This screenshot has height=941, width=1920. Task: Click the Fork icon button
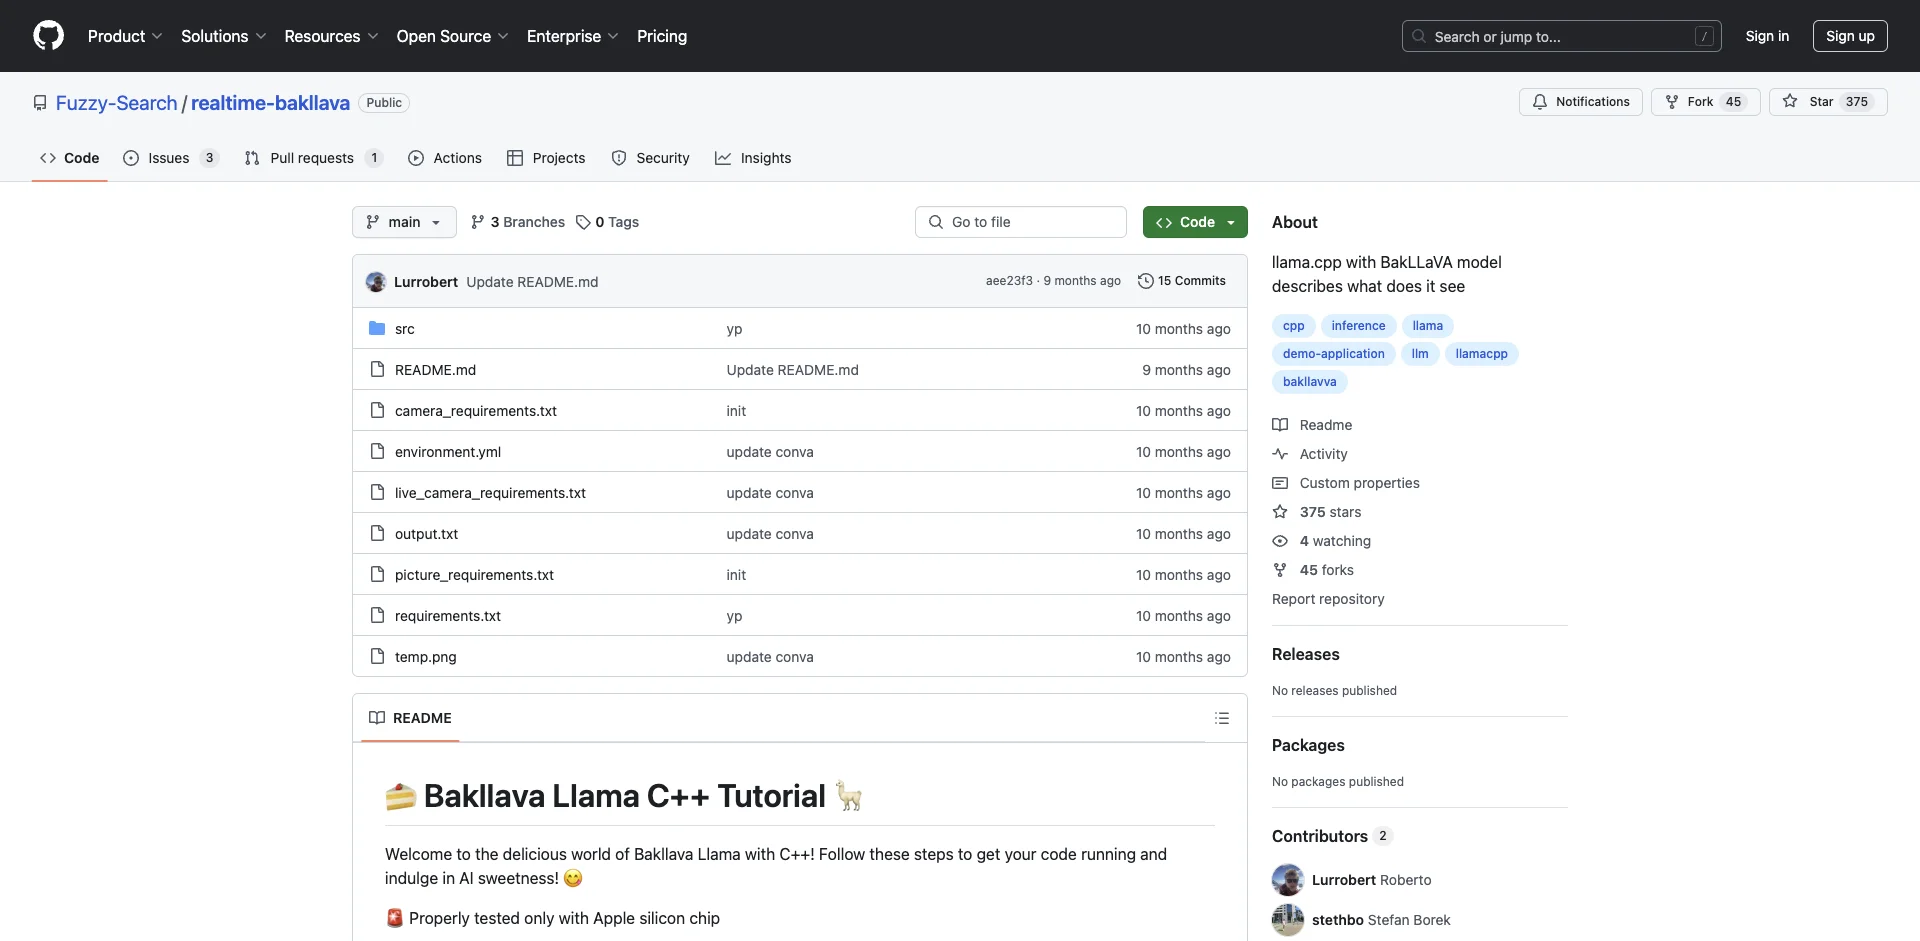pyautogui.click(x=1672, y=102)
